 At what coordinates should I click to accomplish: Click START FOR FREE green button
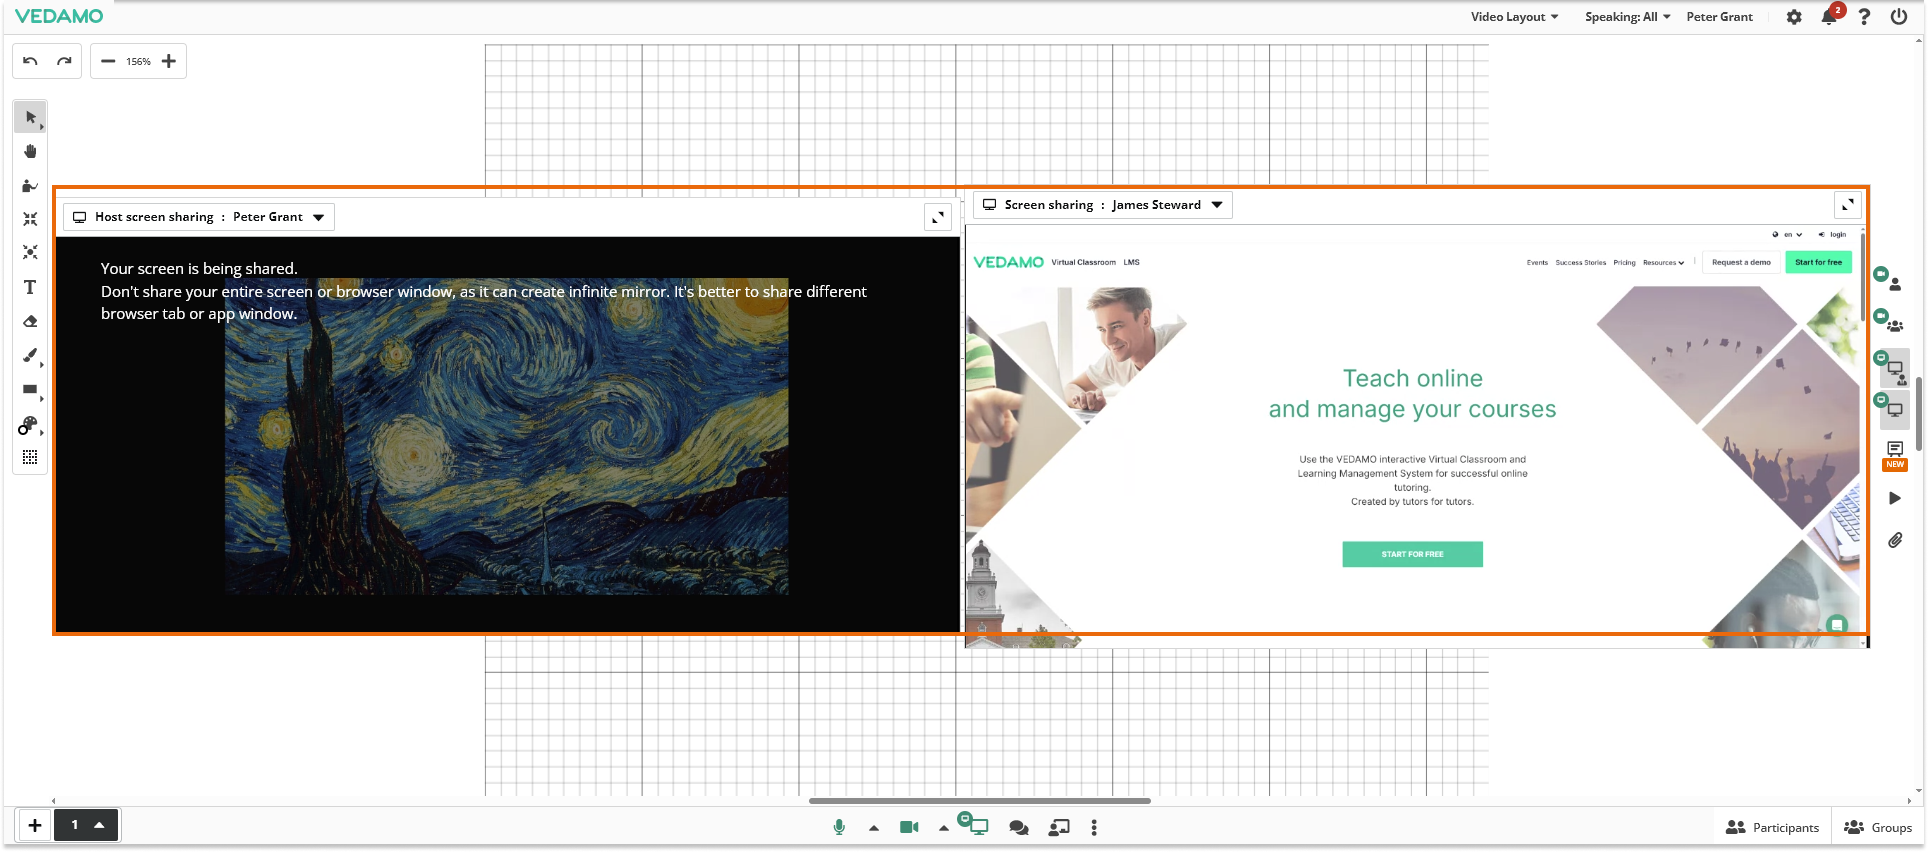[x=1412, y=554]
